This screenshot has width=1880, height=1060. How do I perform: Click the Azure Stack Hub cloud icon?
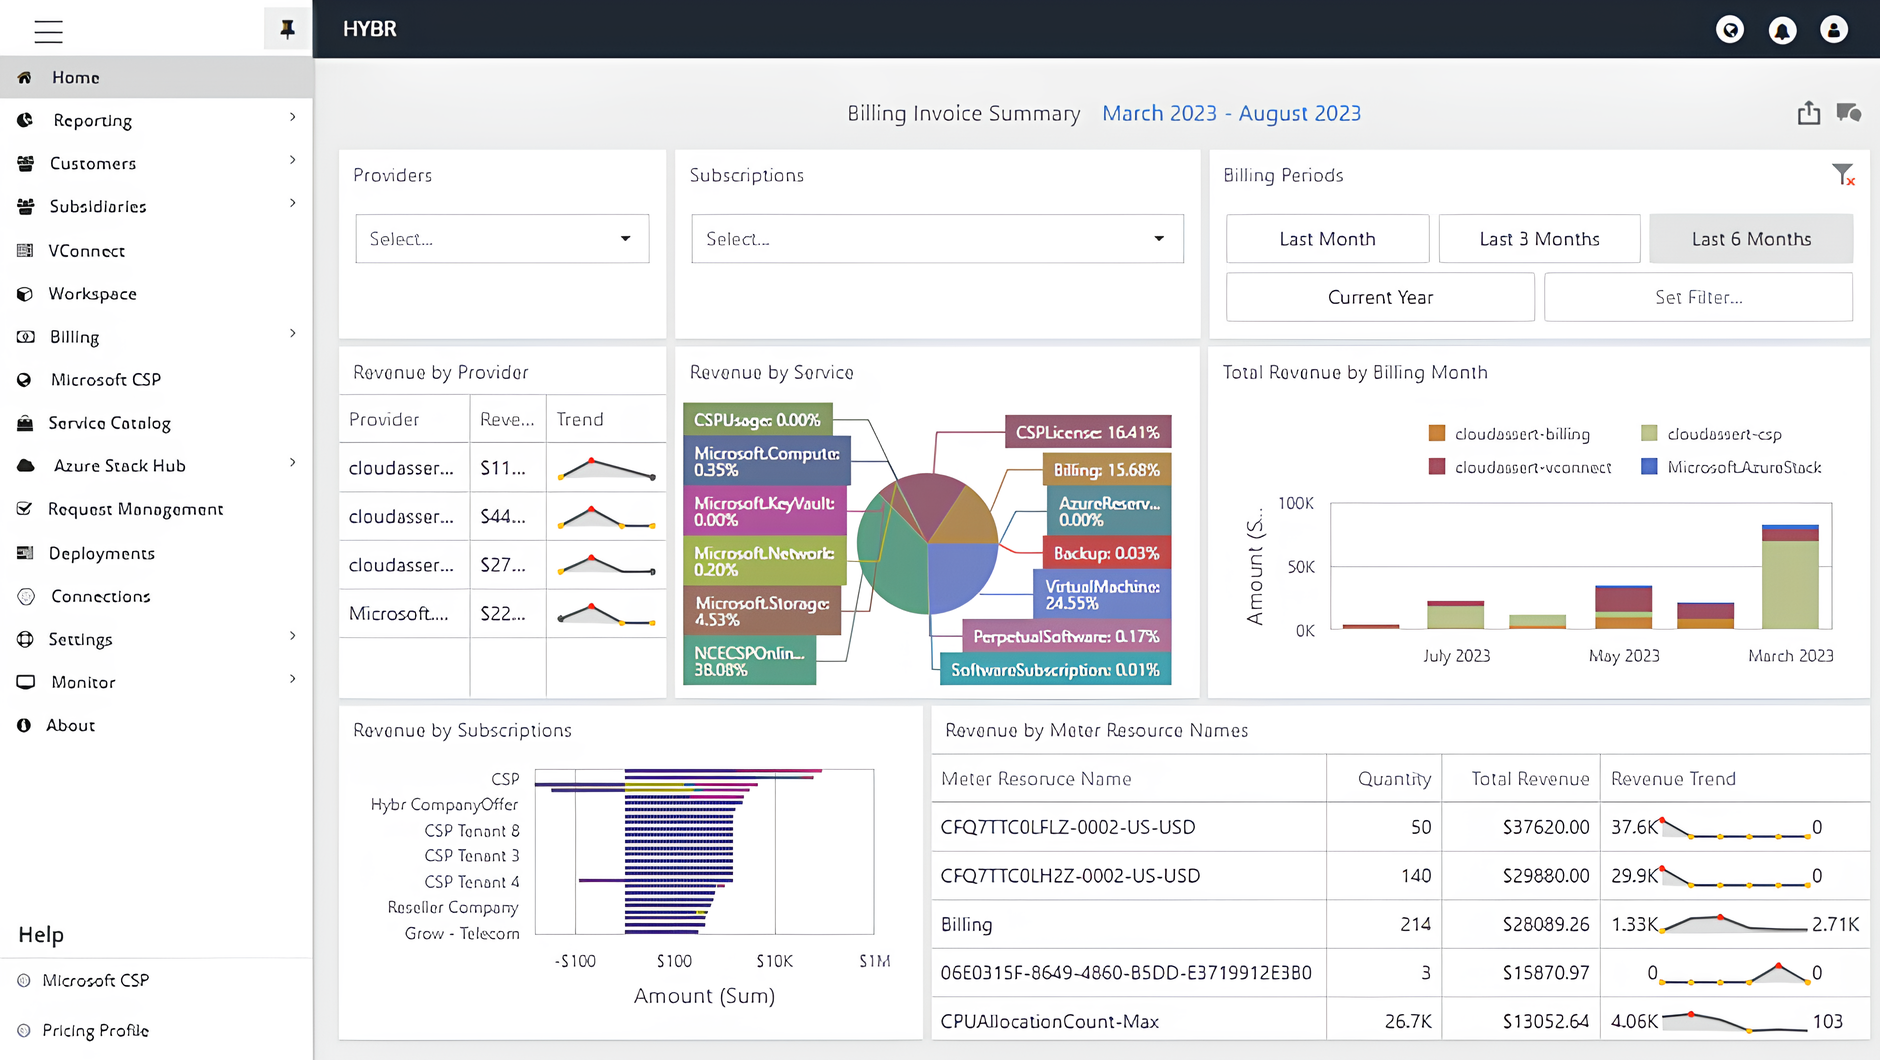[x=26, y=466]
